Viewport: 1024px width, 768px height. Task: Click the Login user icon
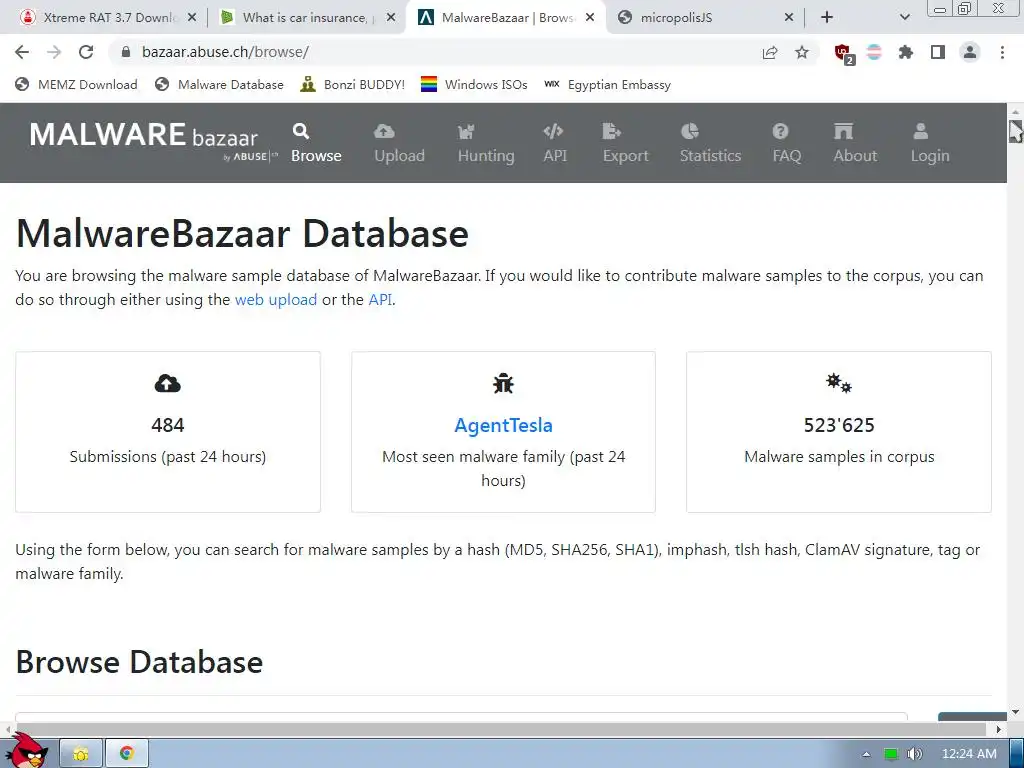click(x=921, y=131)
